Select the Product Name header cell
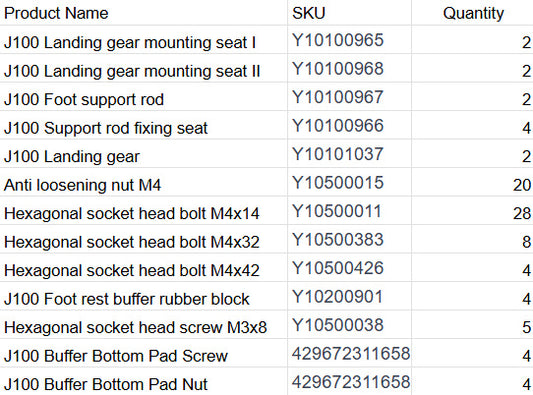 (x=143, y=12)
